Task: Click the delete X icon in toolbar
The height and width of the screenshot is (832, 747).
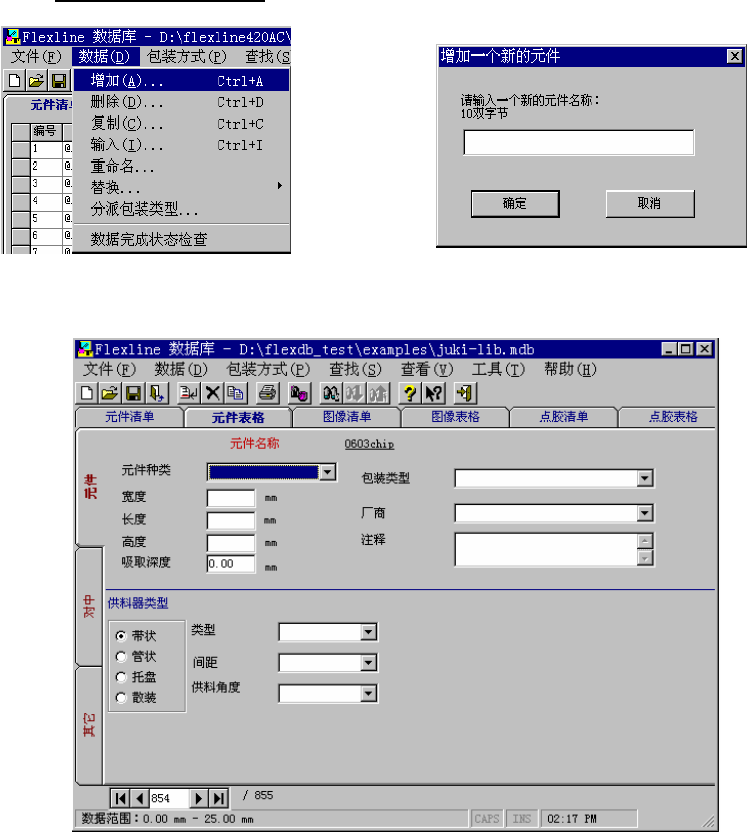Action: click(212, 393)
